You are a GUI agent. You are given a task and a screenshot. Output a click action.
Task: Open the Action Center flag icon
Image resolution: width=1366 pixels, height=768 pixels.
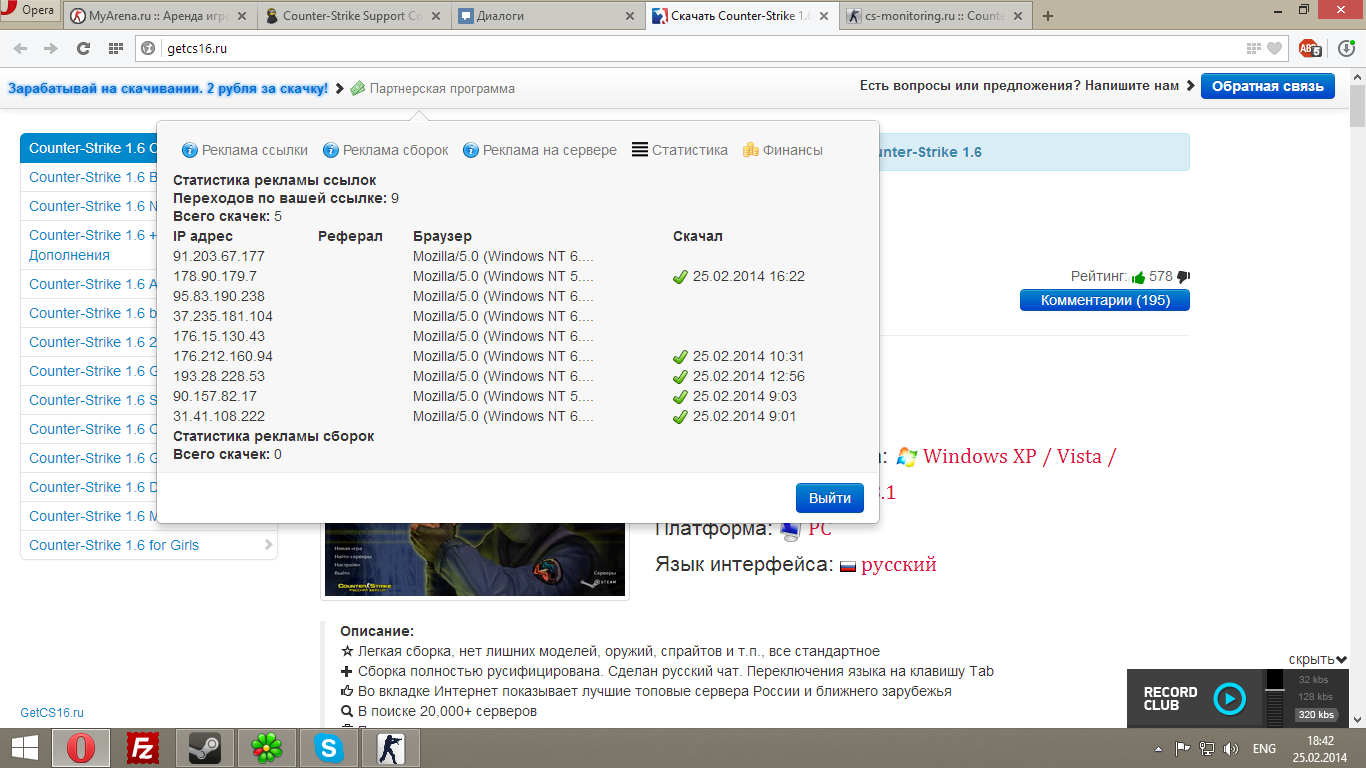pyautogui.click(x=1182, y=748)
